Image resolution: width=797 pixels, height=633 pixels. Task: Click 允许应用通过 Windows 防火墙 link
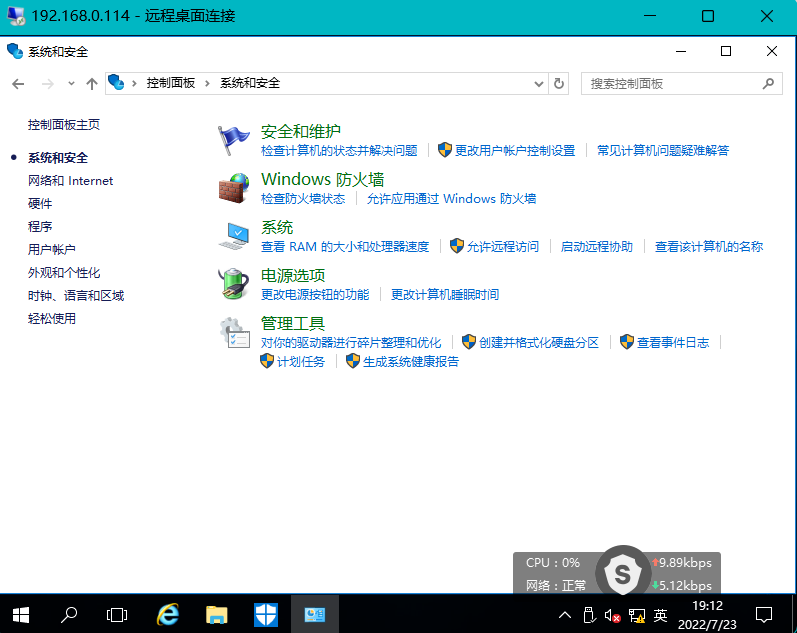pos(451,198)
